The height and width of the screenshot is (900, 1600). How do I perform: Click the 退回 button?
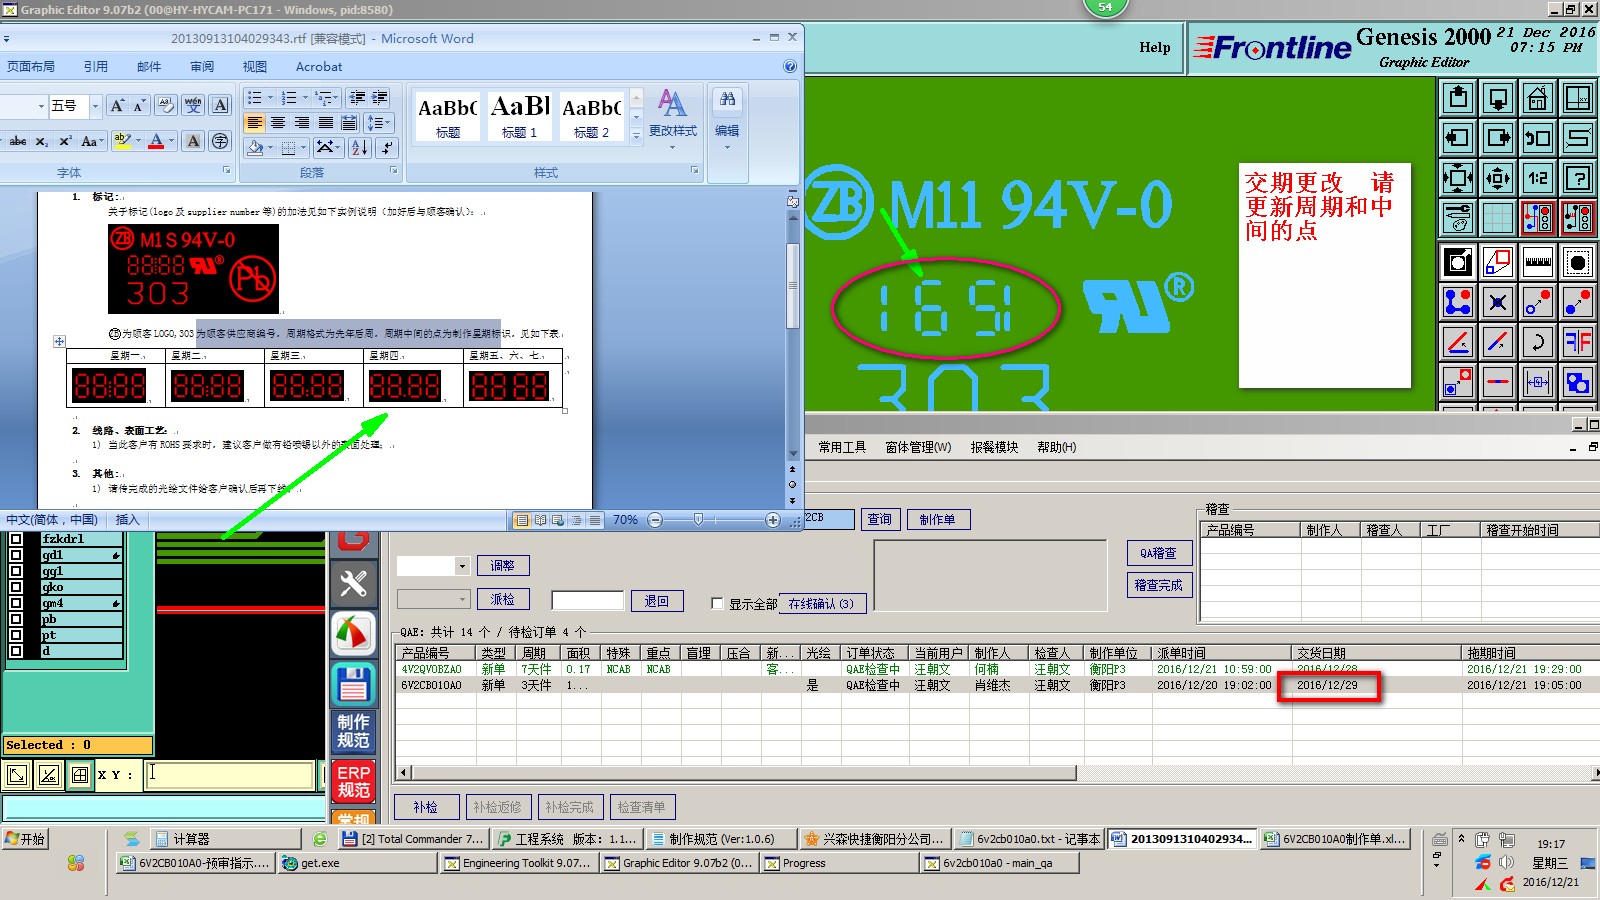coord(657,600)
